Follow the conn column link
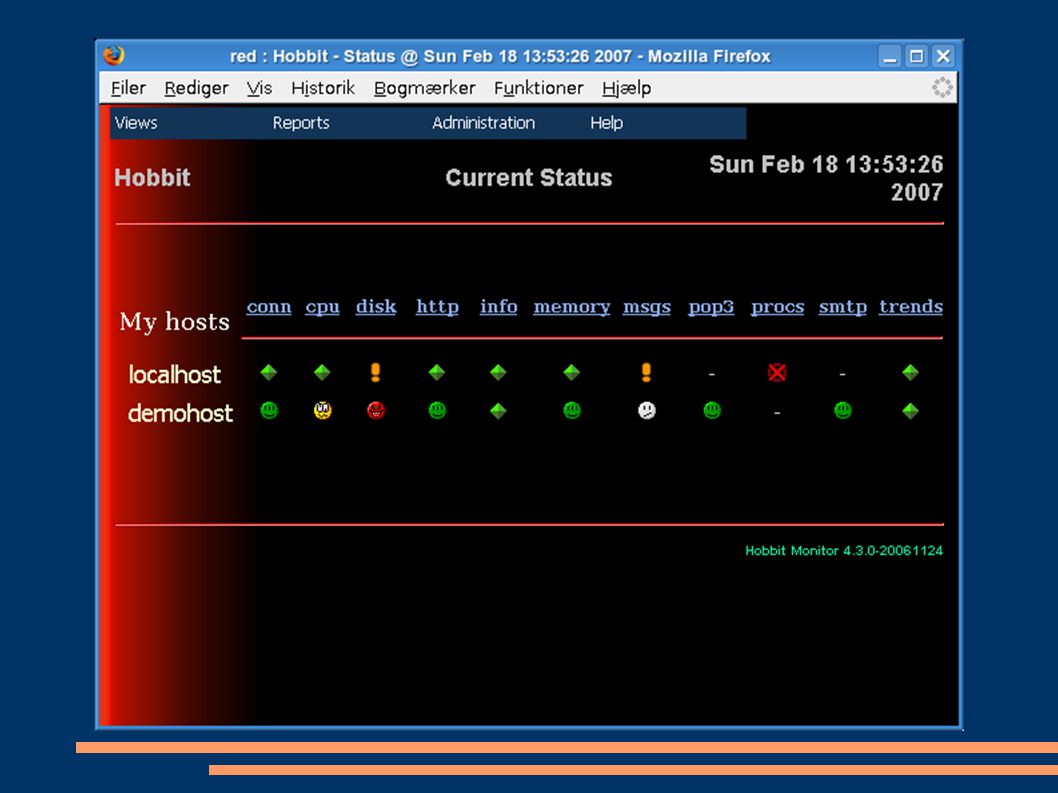The image size is (1058, 793). (269, 306)
